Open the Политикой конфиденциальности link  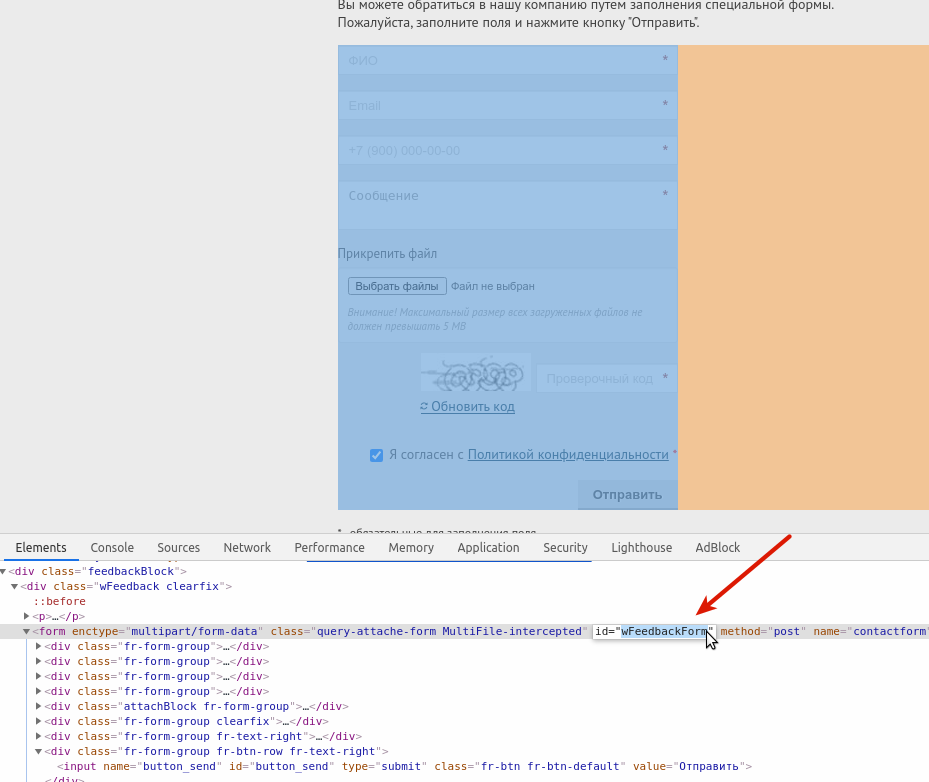coord(568,454)
